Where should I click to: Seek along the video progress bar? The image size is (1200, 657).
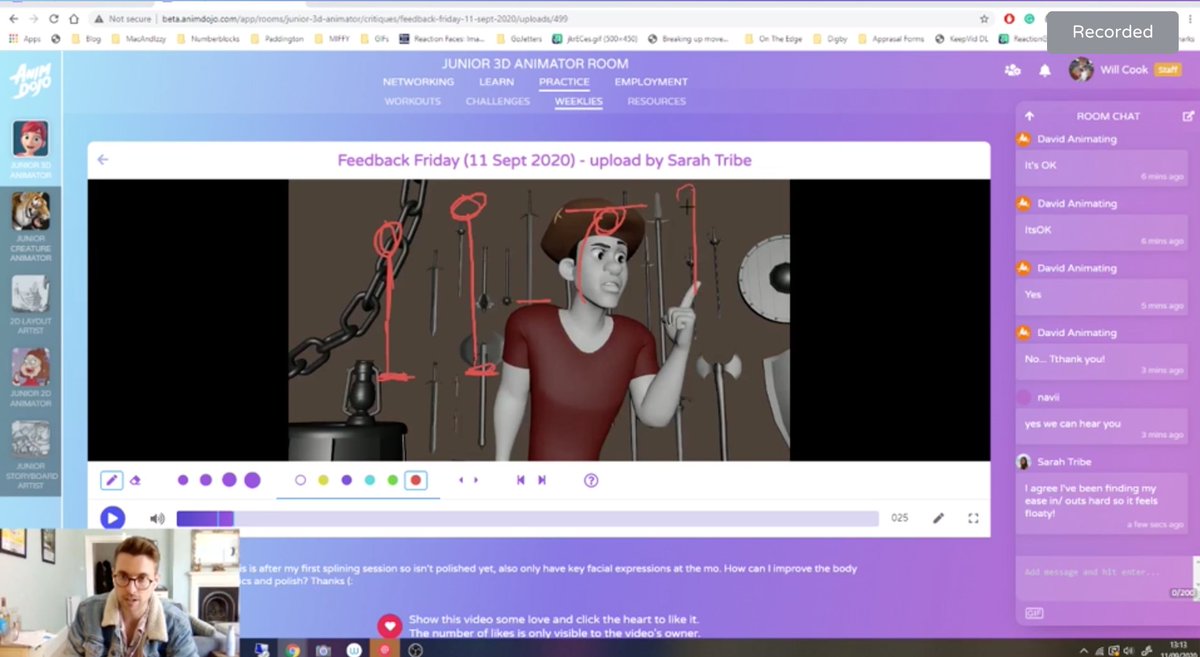pyautogui.click(x=527, y=518)
